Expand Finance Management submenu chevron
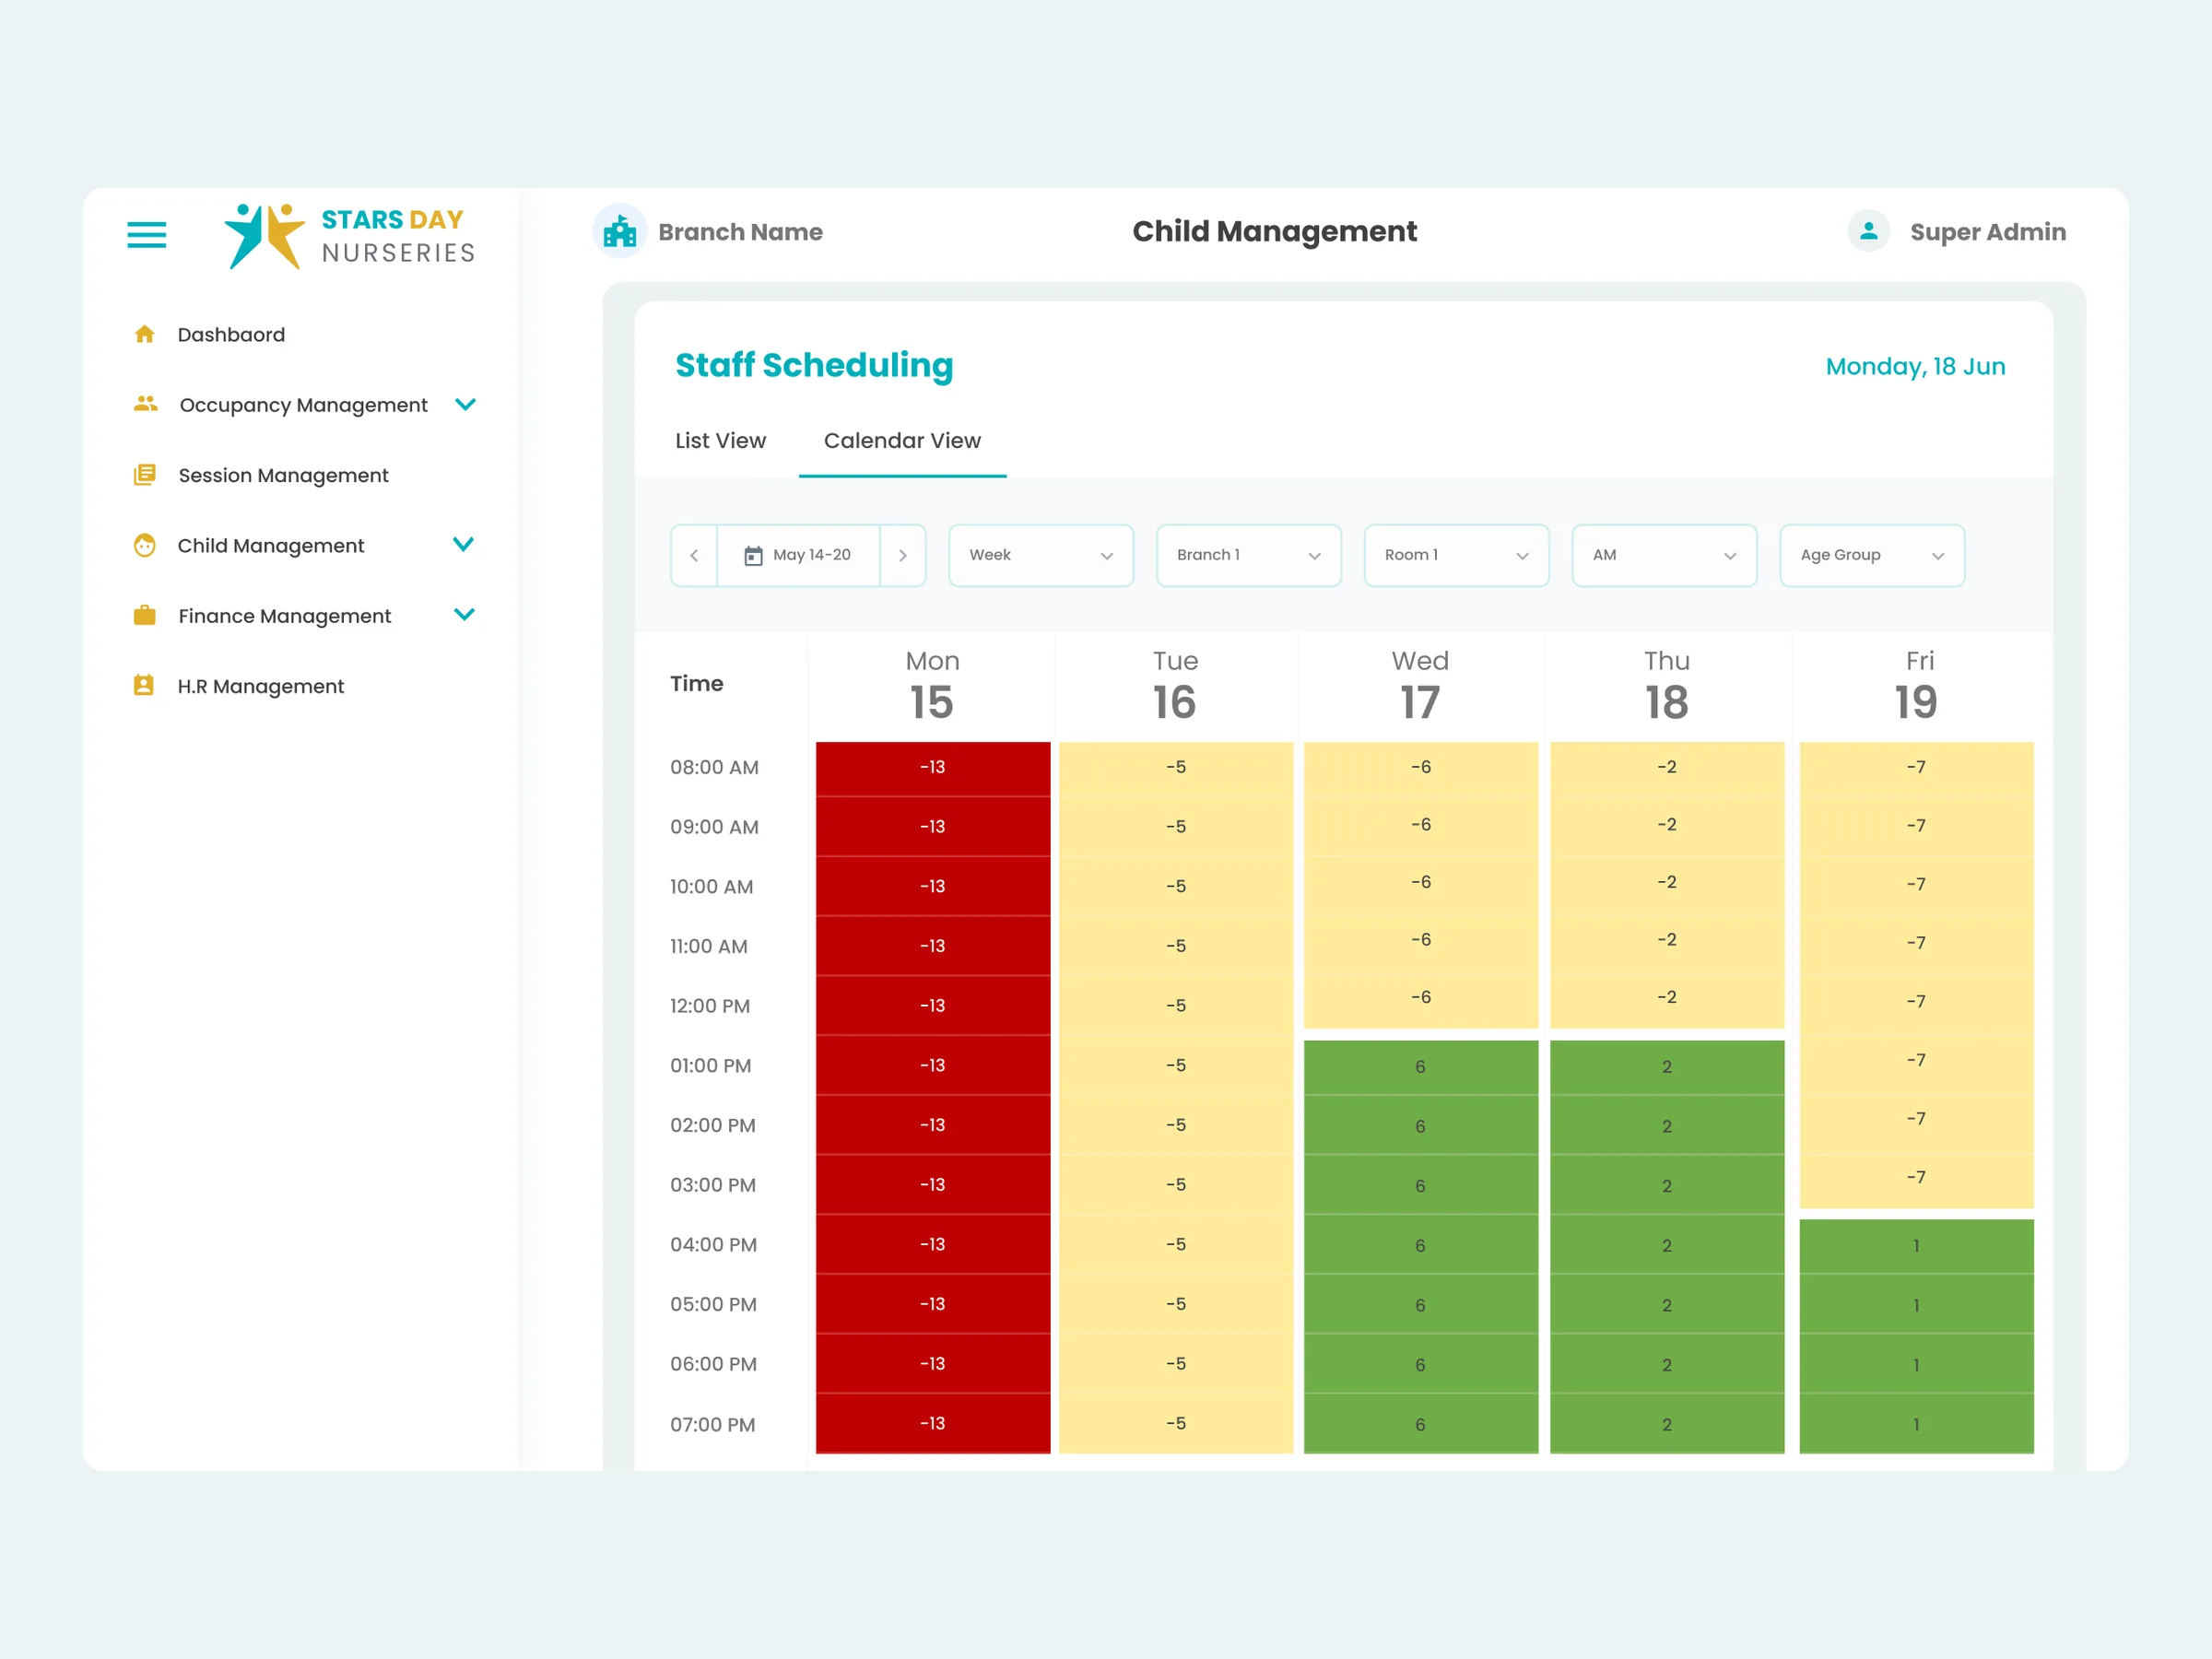Screen dimensions: 2212x1659 coord(464,614)
